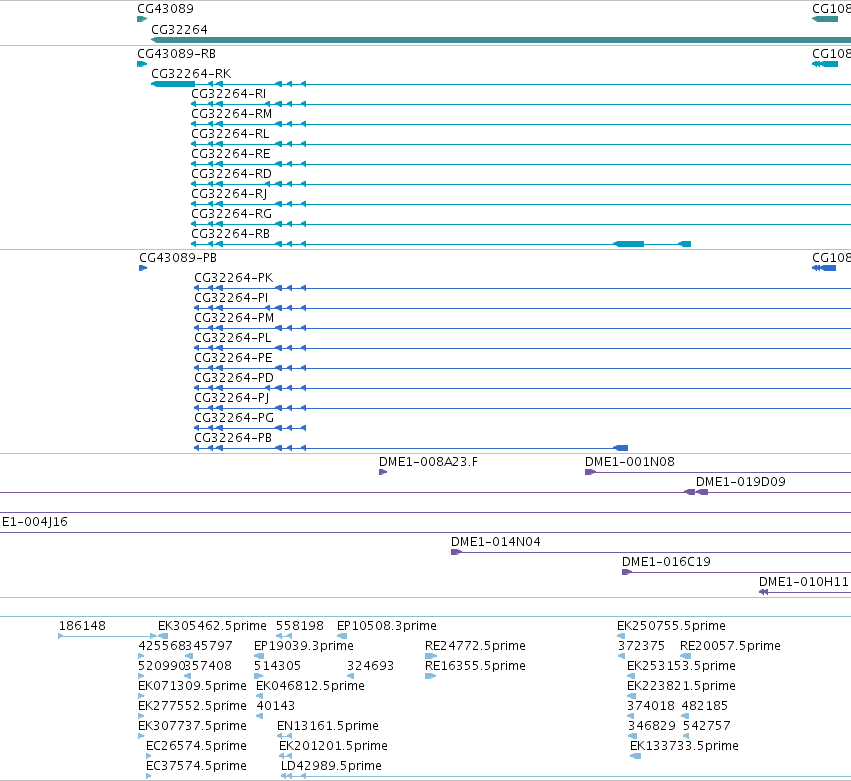
Task: Select the DME1-019D09 feature label
Action: (741, 482)
